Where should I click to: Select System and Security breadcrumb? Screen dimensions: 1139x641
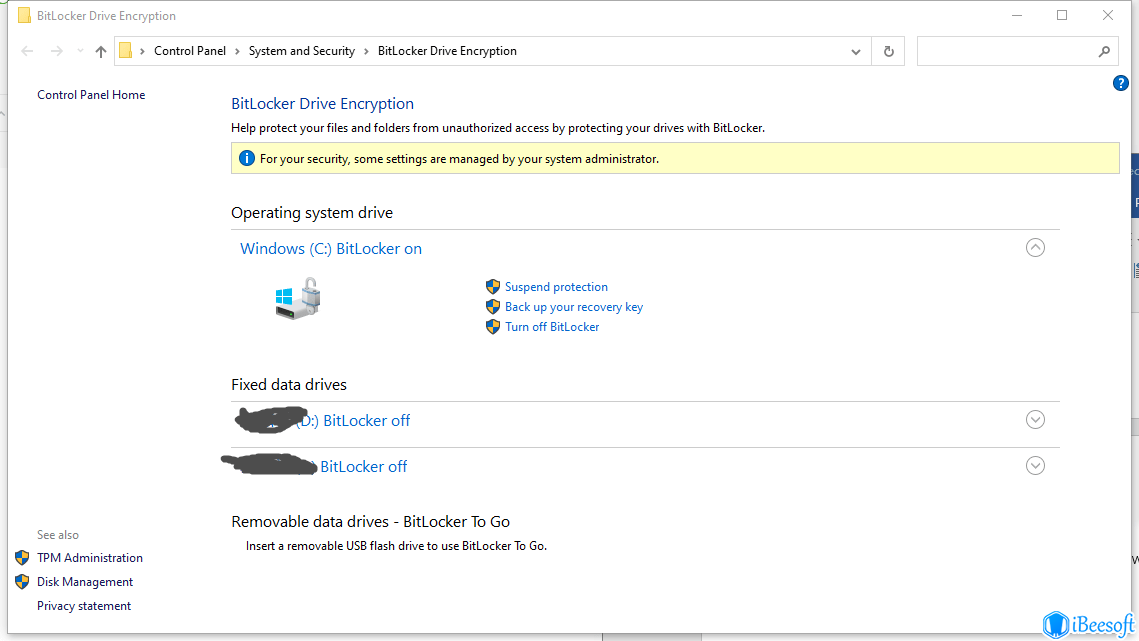click(x=301, y=51)
